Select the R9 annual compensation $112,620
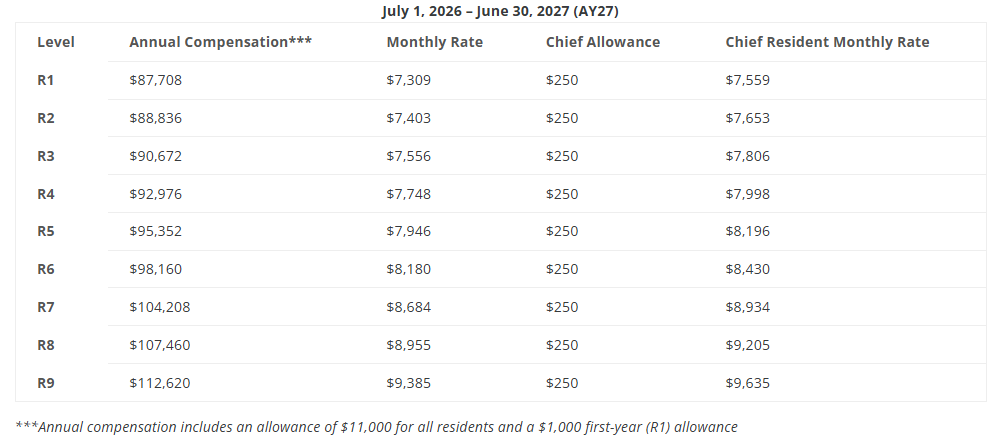 (x=160, y=383)
